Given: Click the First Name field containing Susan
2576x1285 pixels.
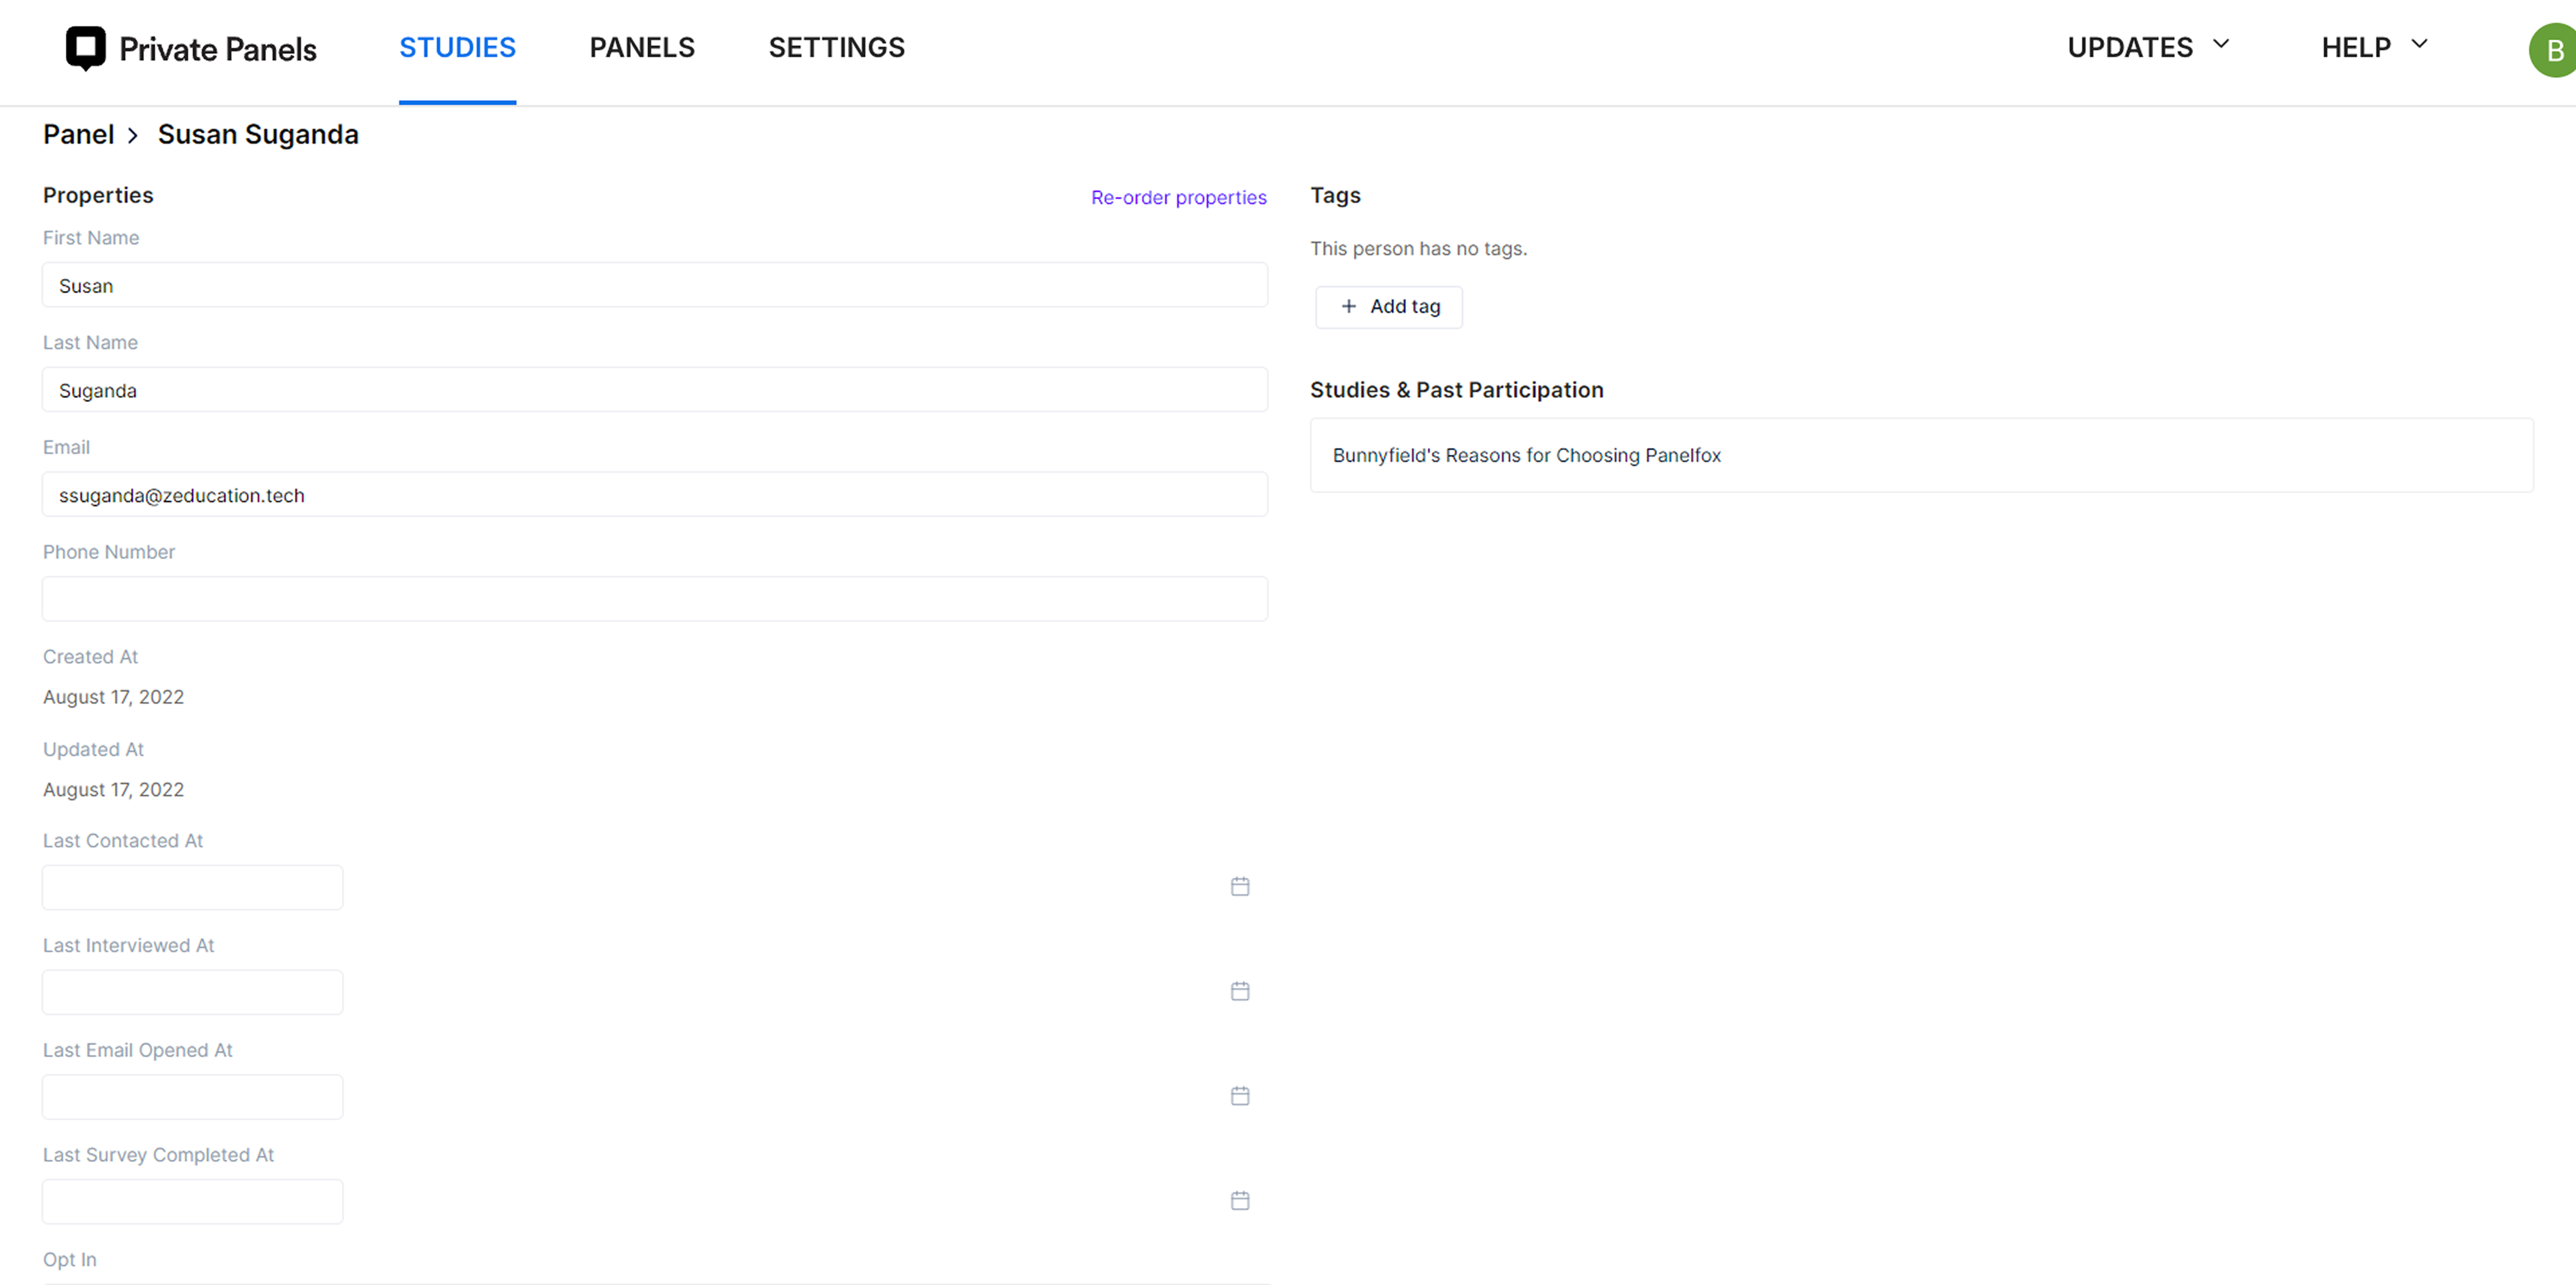Looking at the screenshot, I should coord(655,285).
